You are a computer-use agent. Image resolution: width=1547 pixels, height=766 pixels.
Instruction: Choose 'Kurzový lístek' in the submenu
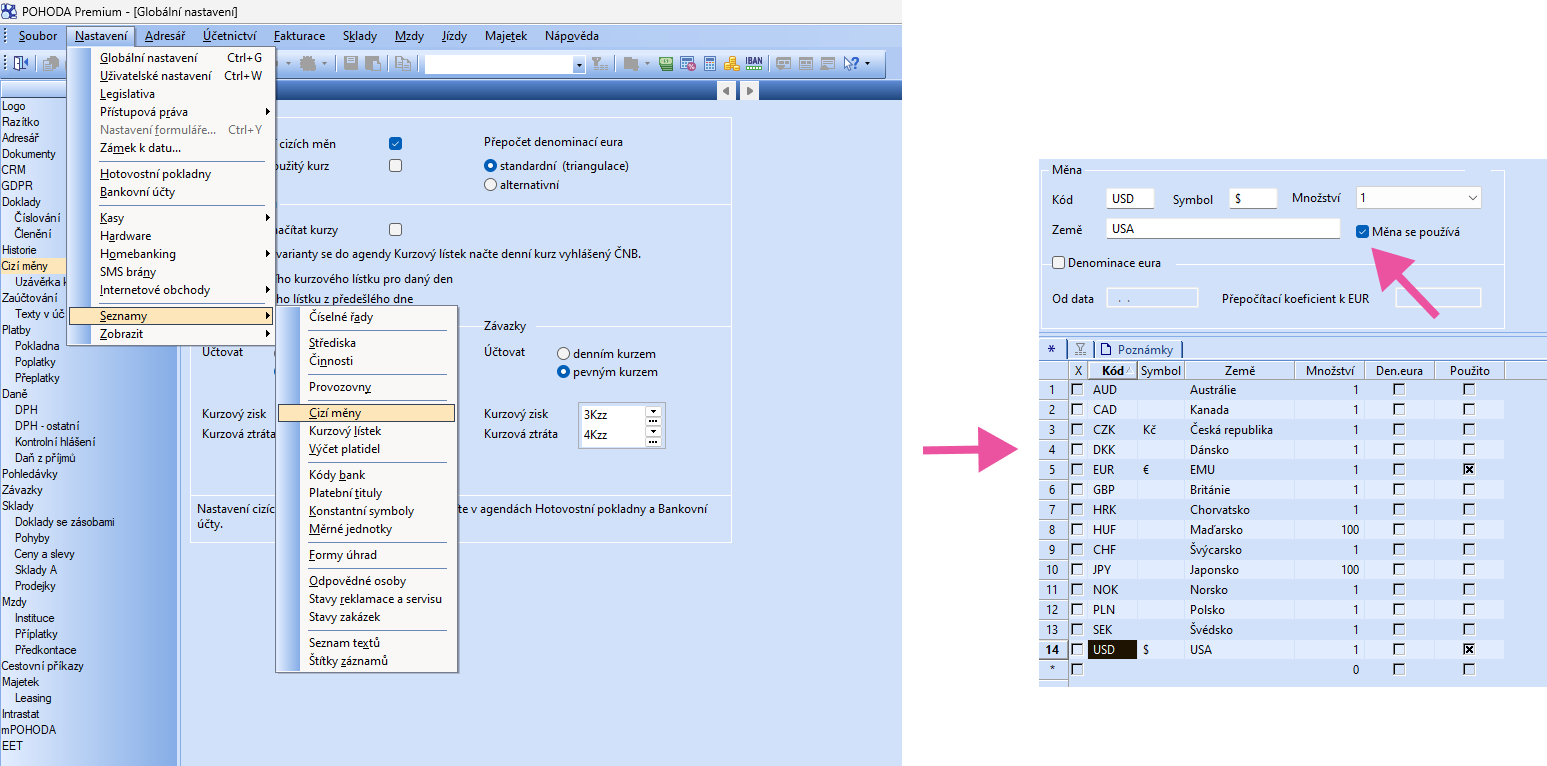click(366, 431)
